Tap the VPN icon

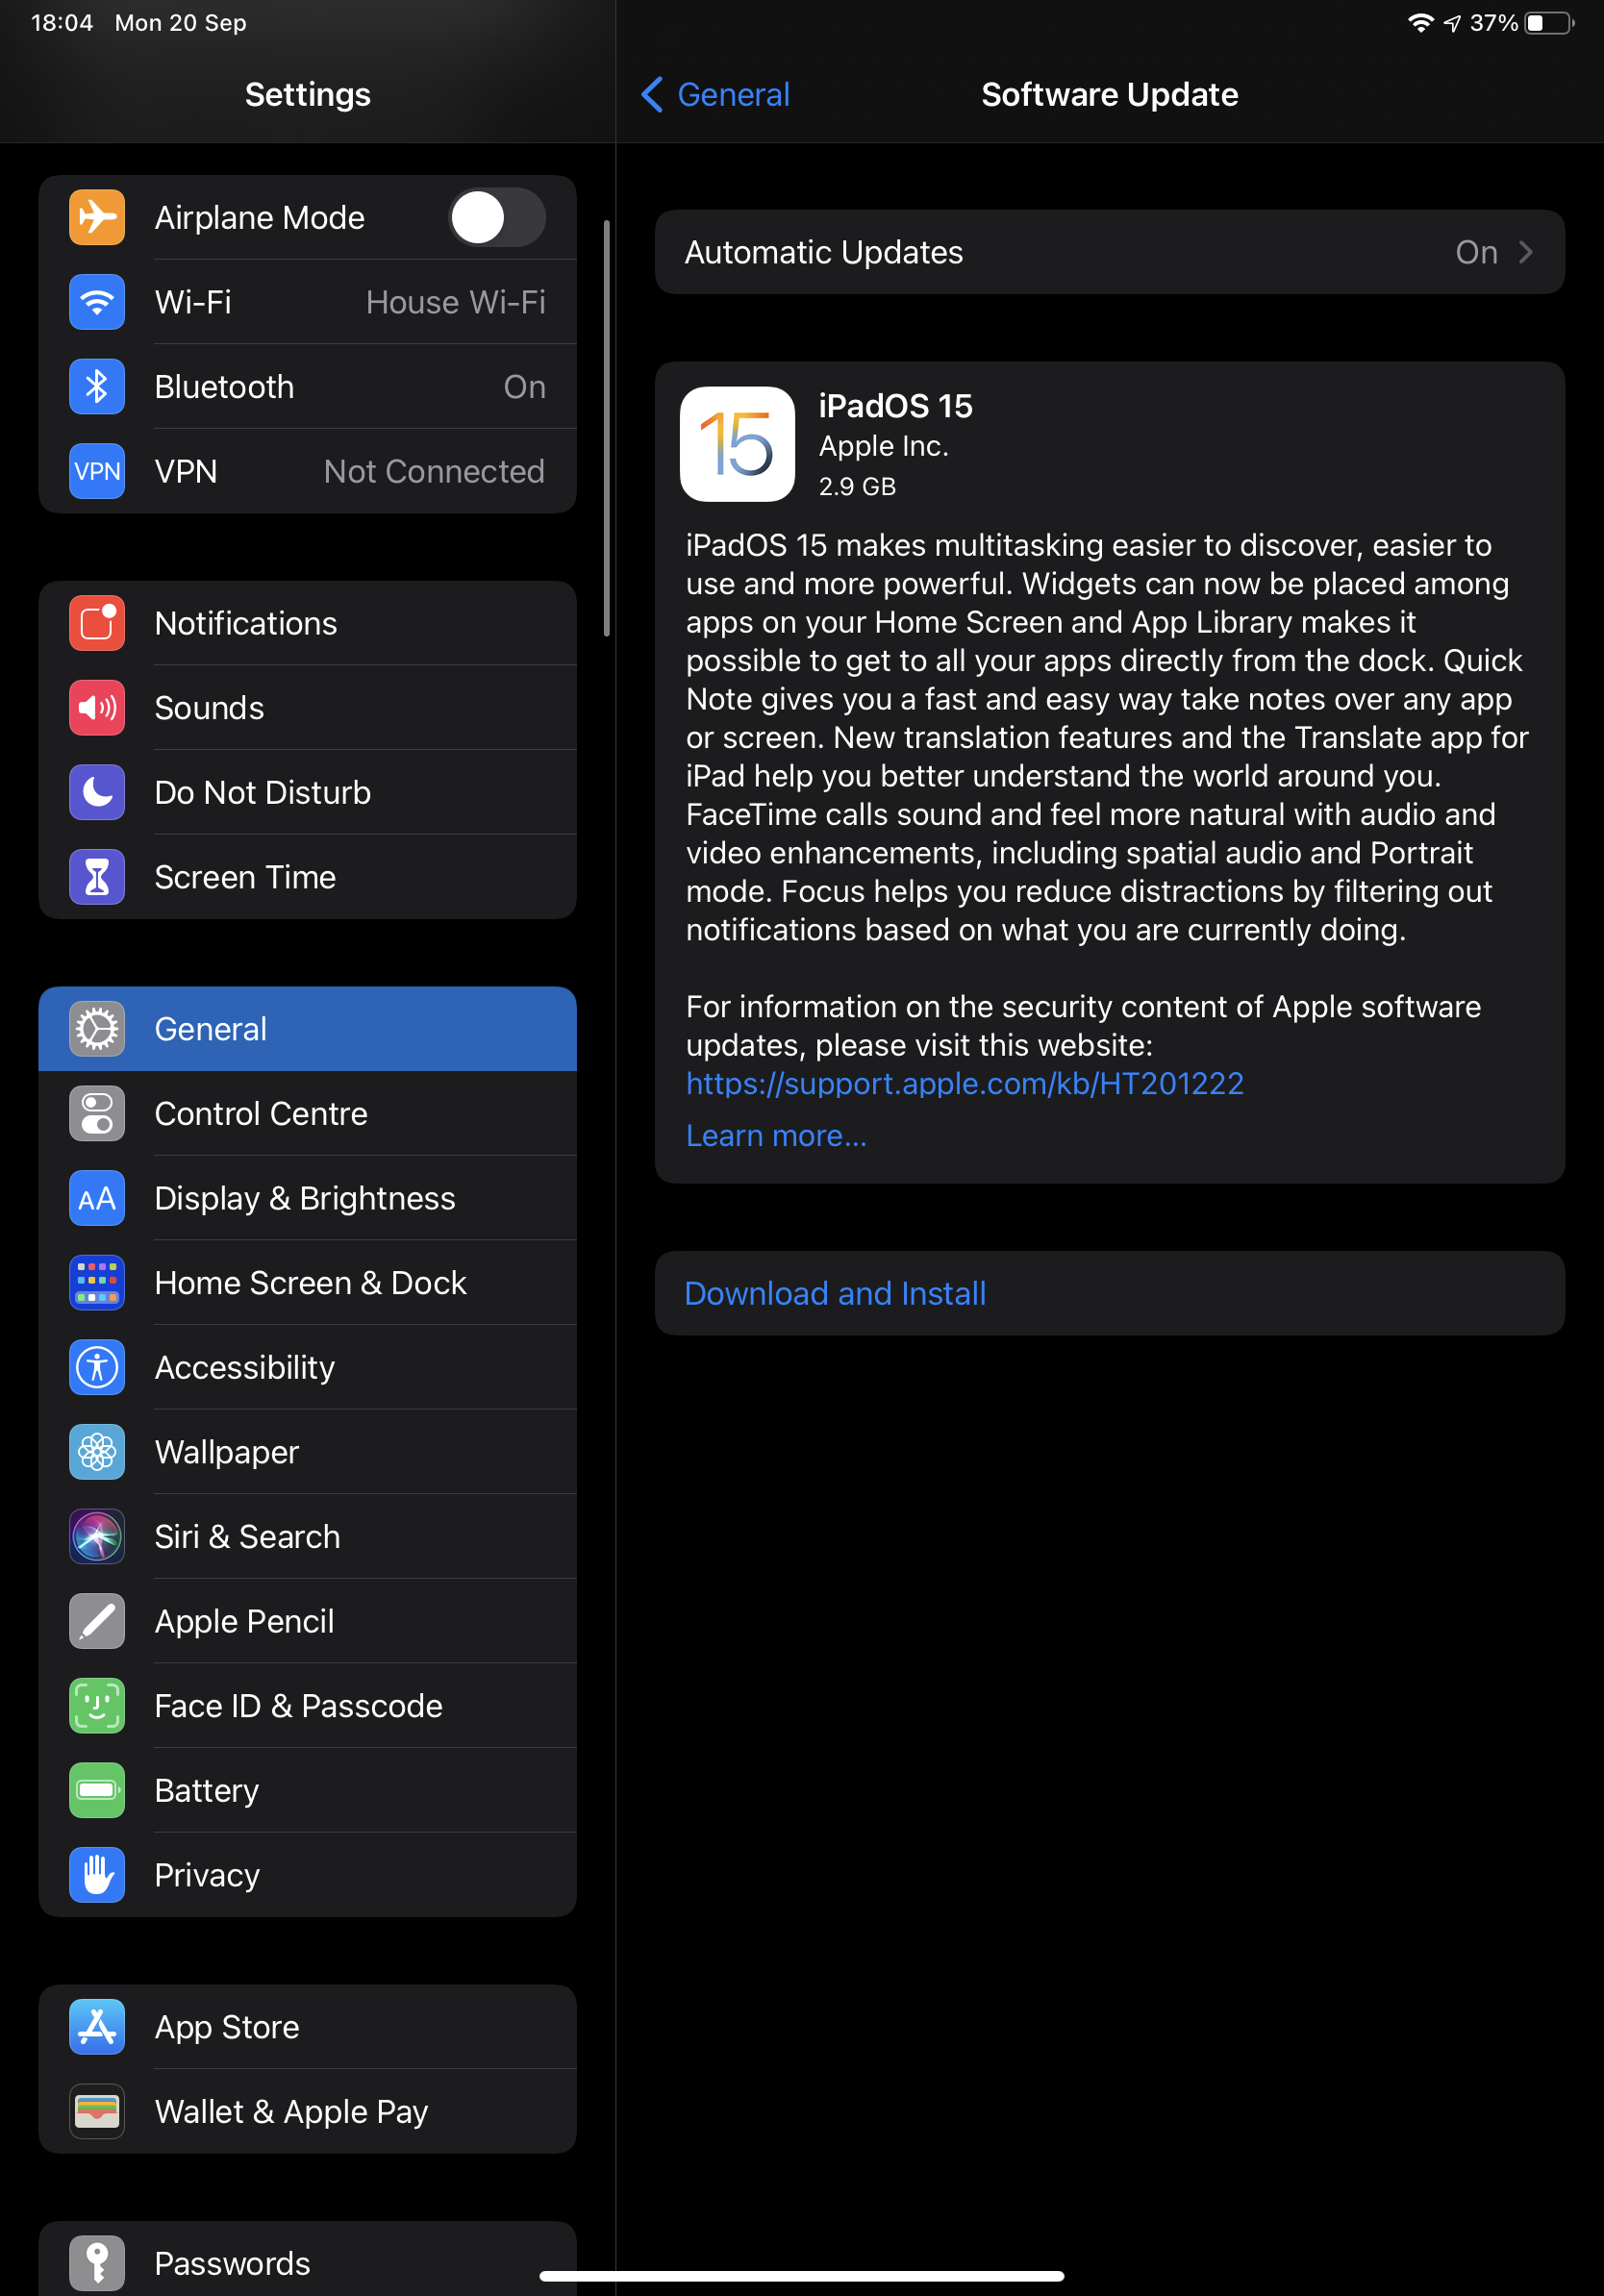point(97,471)
